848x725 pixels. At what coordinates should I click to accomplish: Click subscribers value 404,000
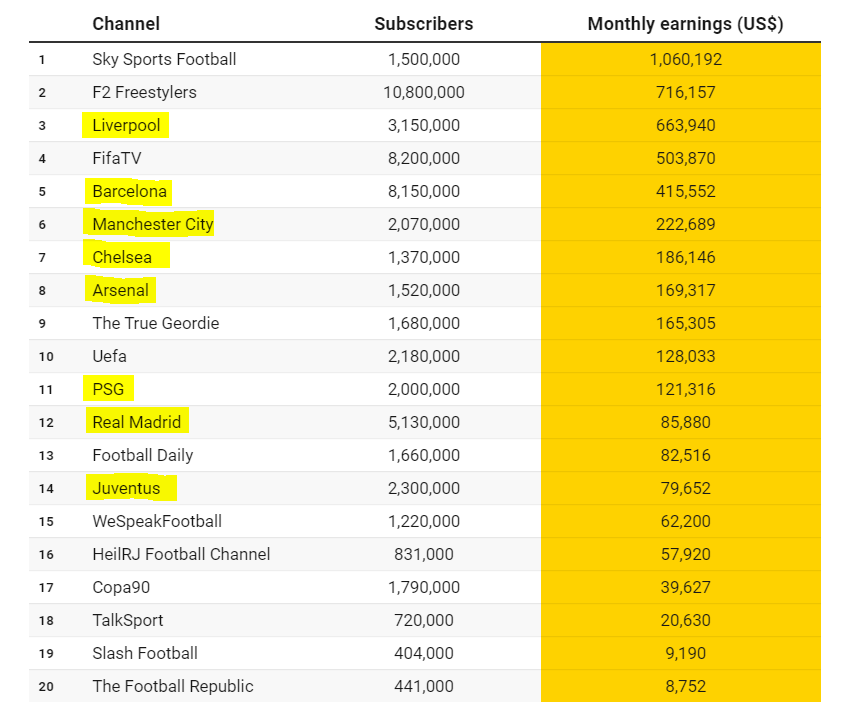423,653
